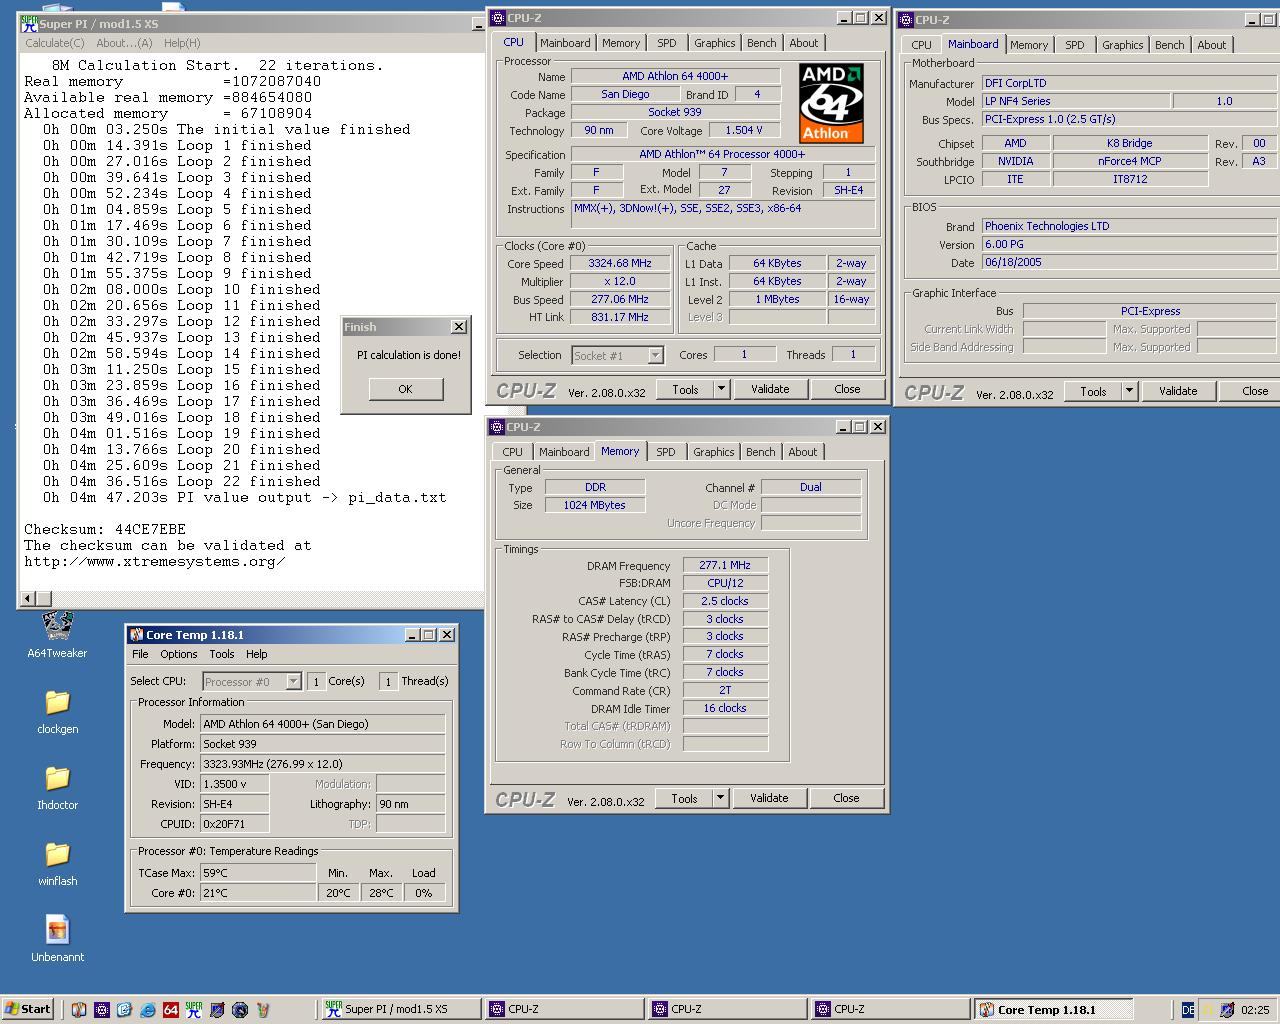
Task: Click Close button in Memory tab window
Action: pos(846,798)
